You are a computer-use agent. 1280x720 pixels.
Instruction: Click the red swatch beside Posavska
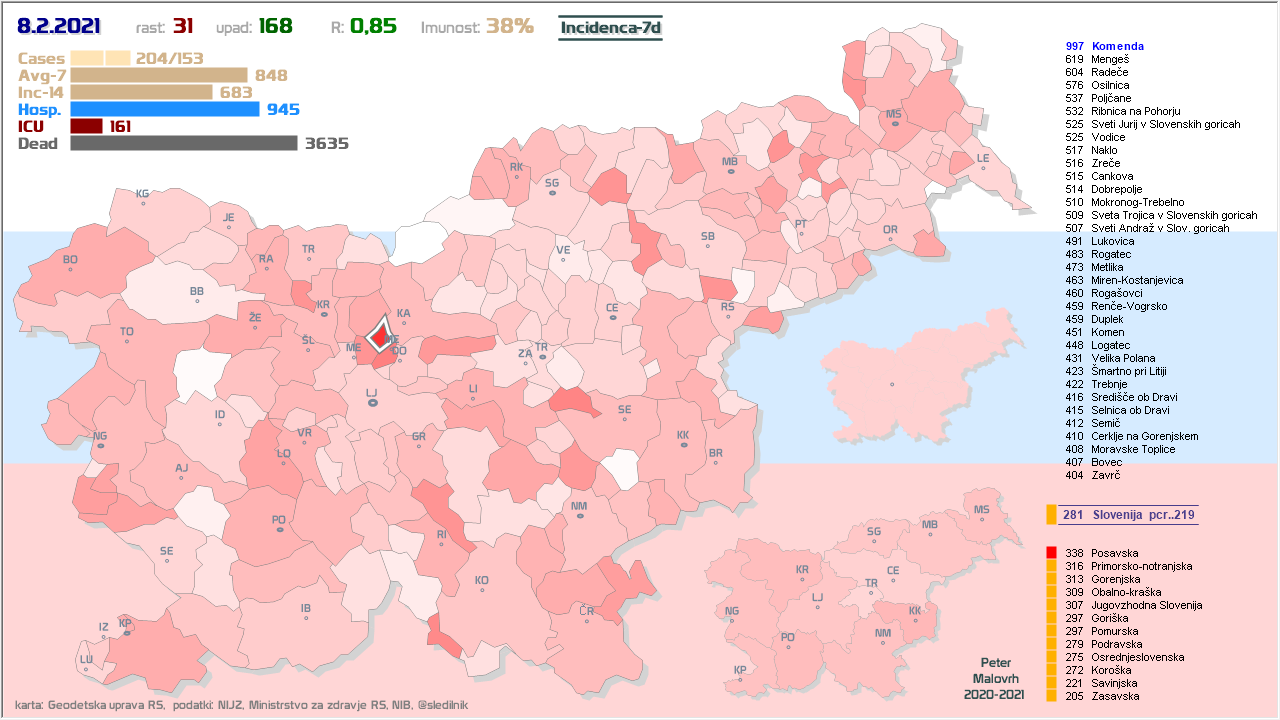pyautogui.click(x=1051, y=553)
